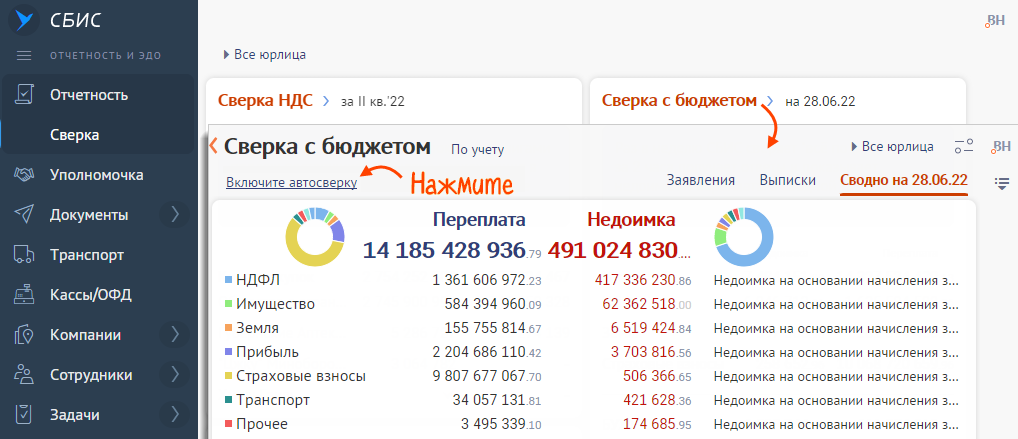Open the hamburger menu in the sidebar
The width and height of the screenshot is (1018, 439).
[24, 55]
